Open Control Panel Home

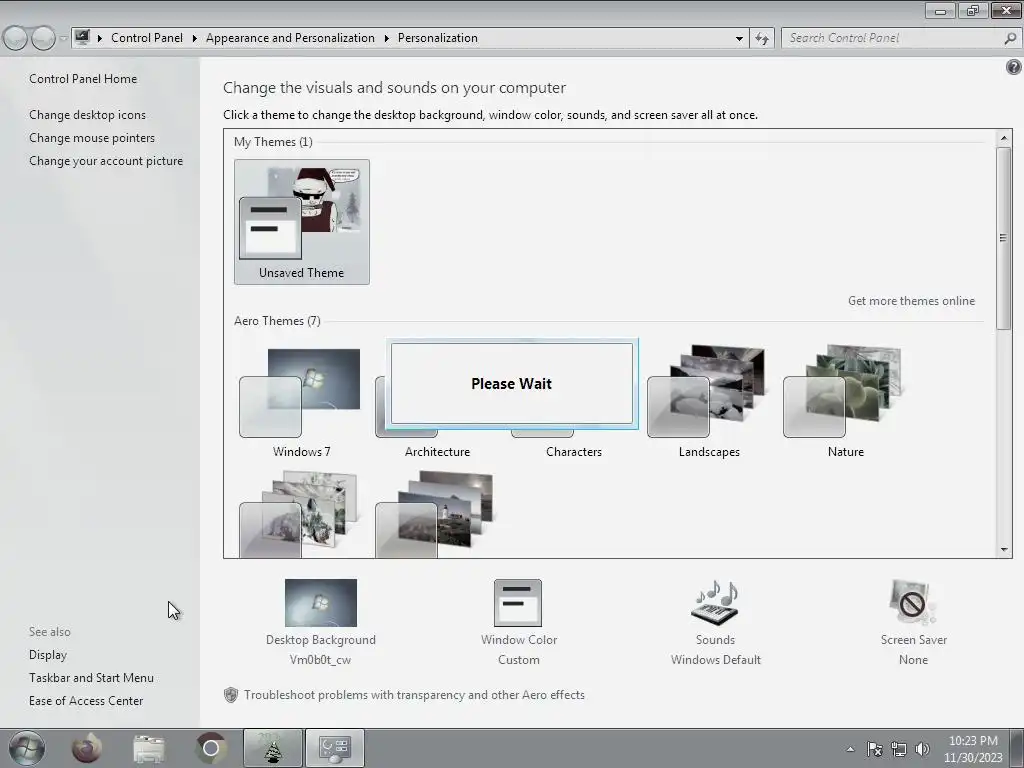[83, 79]
